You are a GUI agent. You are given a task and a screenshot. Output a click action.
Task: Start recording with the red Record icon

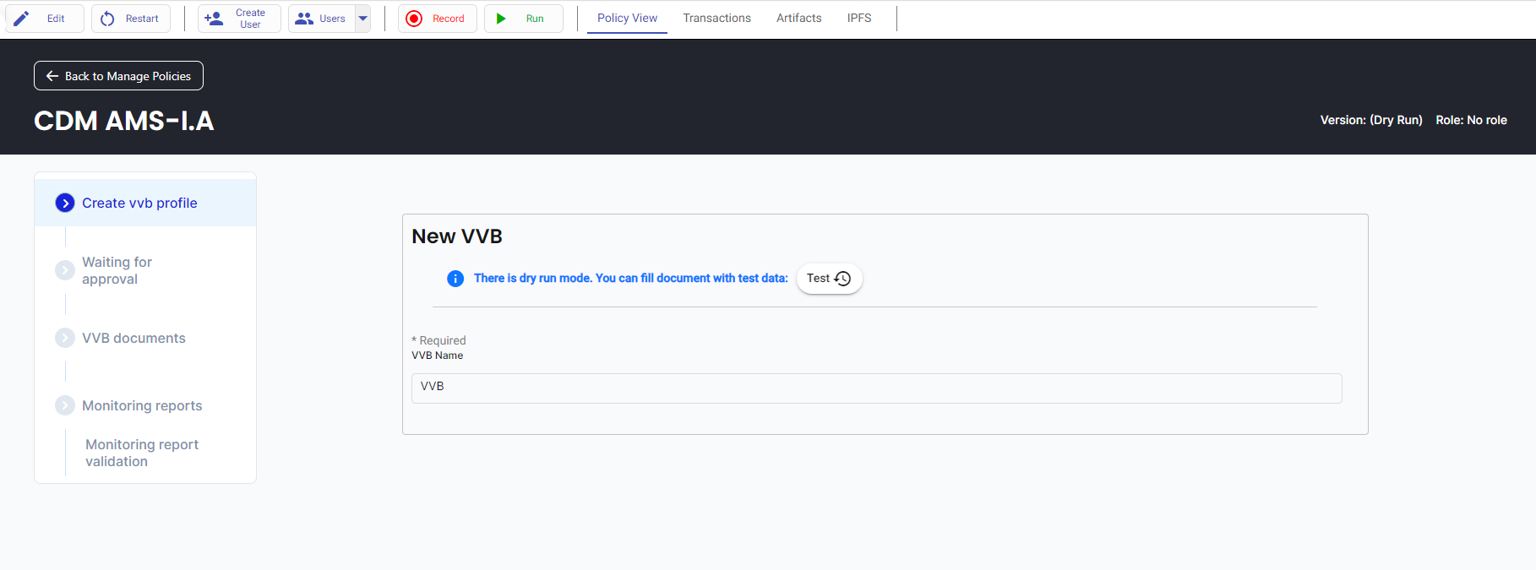pyautogui.click(x=414, y=18)
